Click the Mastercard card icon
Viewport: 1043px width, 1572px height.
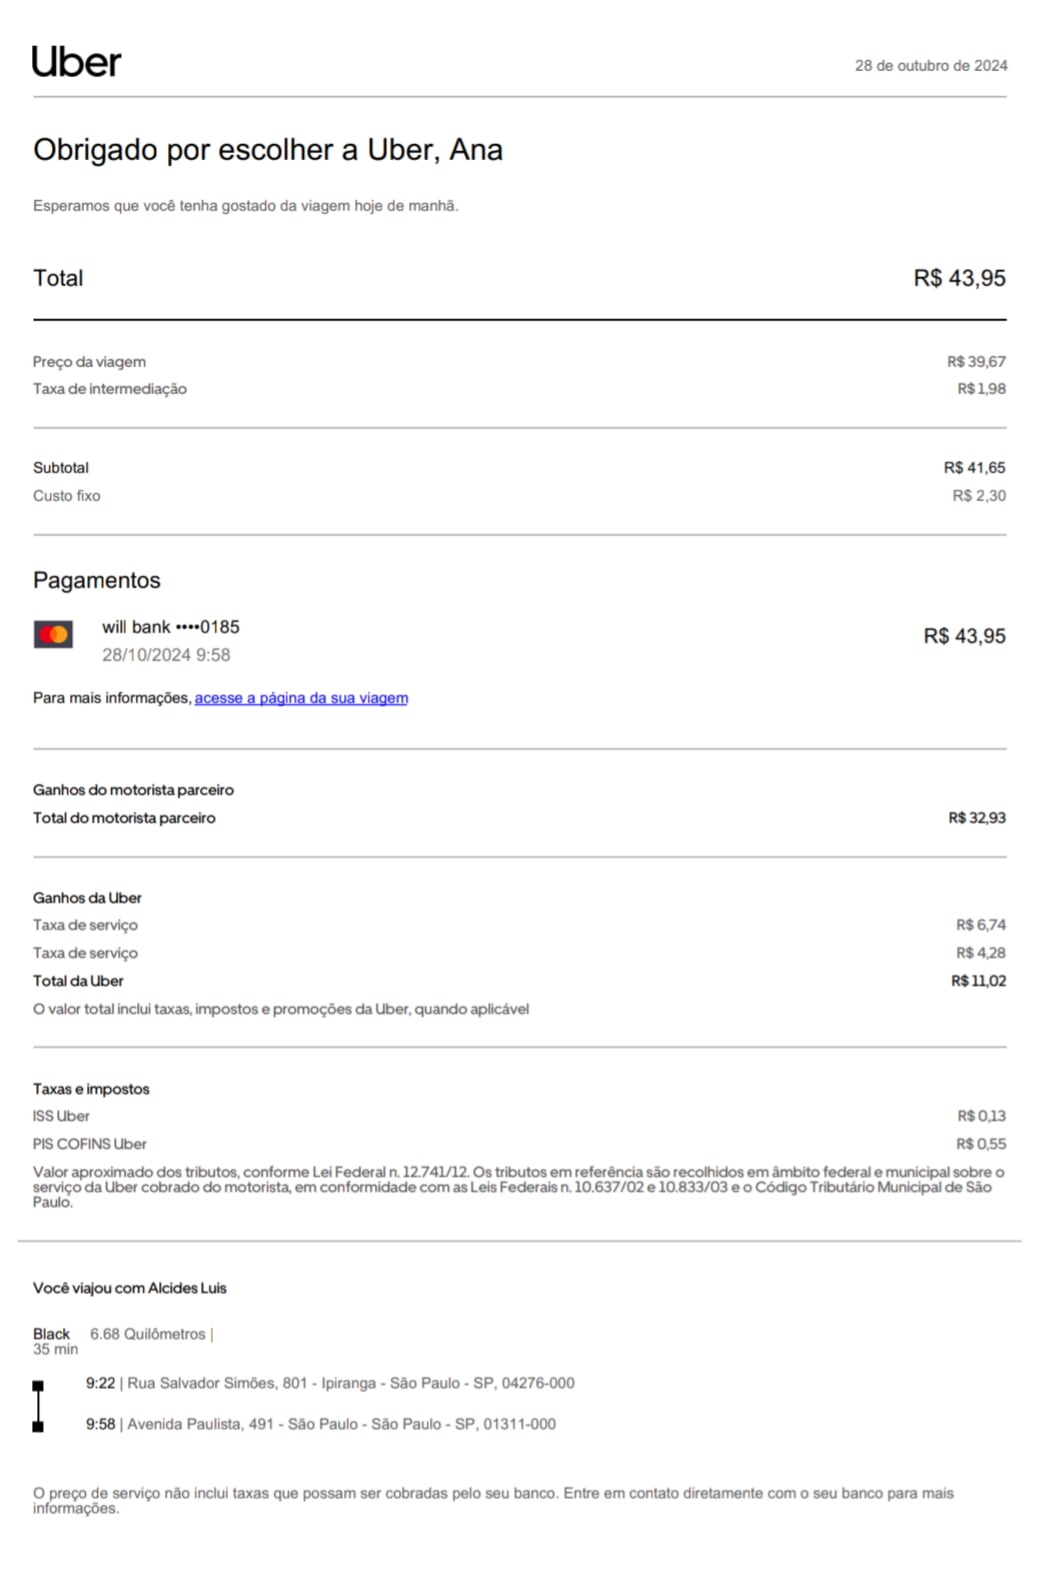pyautogui.click(x=53, y=635)
